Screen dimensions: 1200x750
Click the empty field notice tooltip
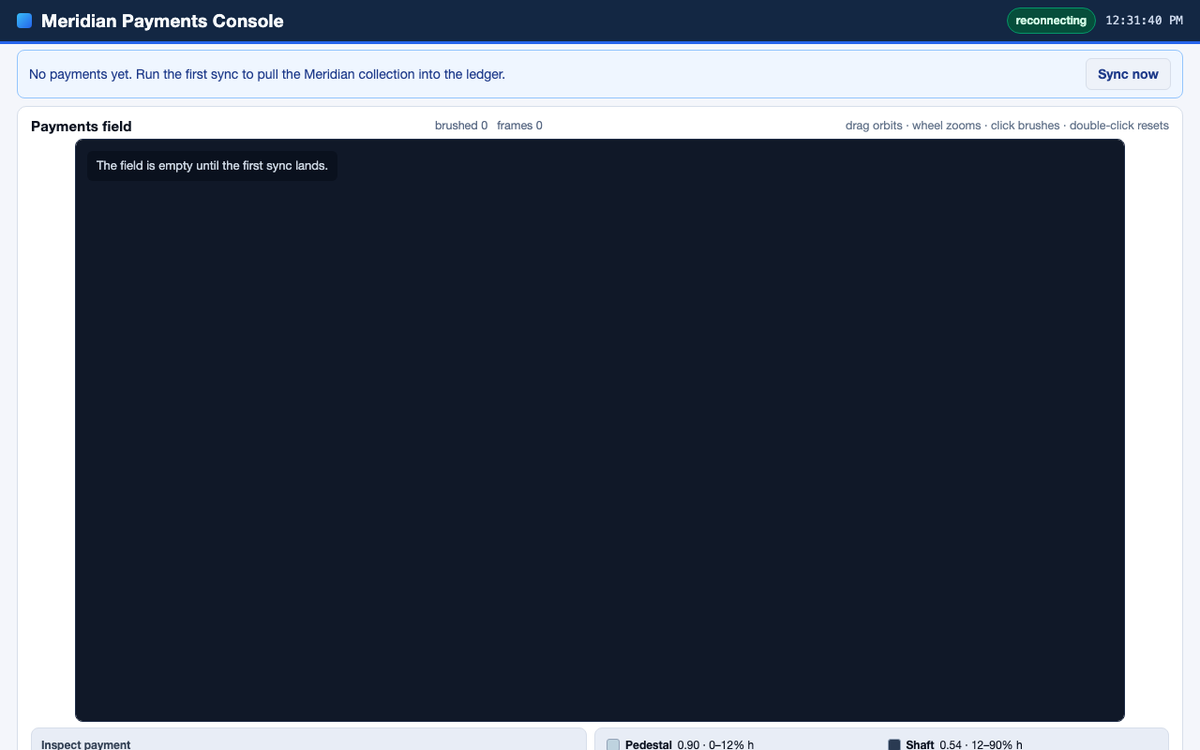point(212,165)
